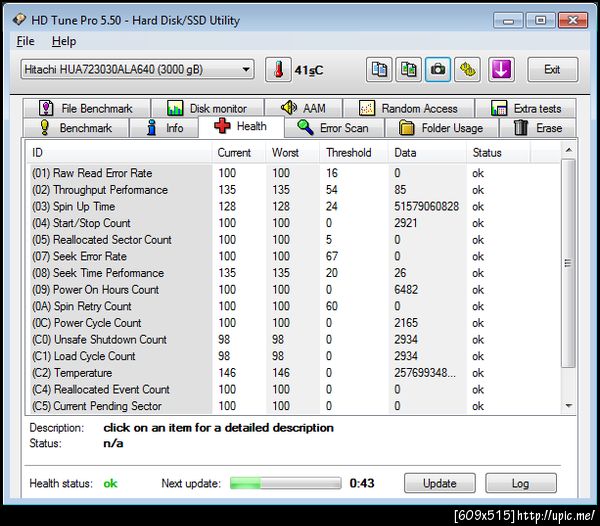Select the Throughput Performance row
The width and height of the screenshot is (600, 526).
(x=294, y=190)
